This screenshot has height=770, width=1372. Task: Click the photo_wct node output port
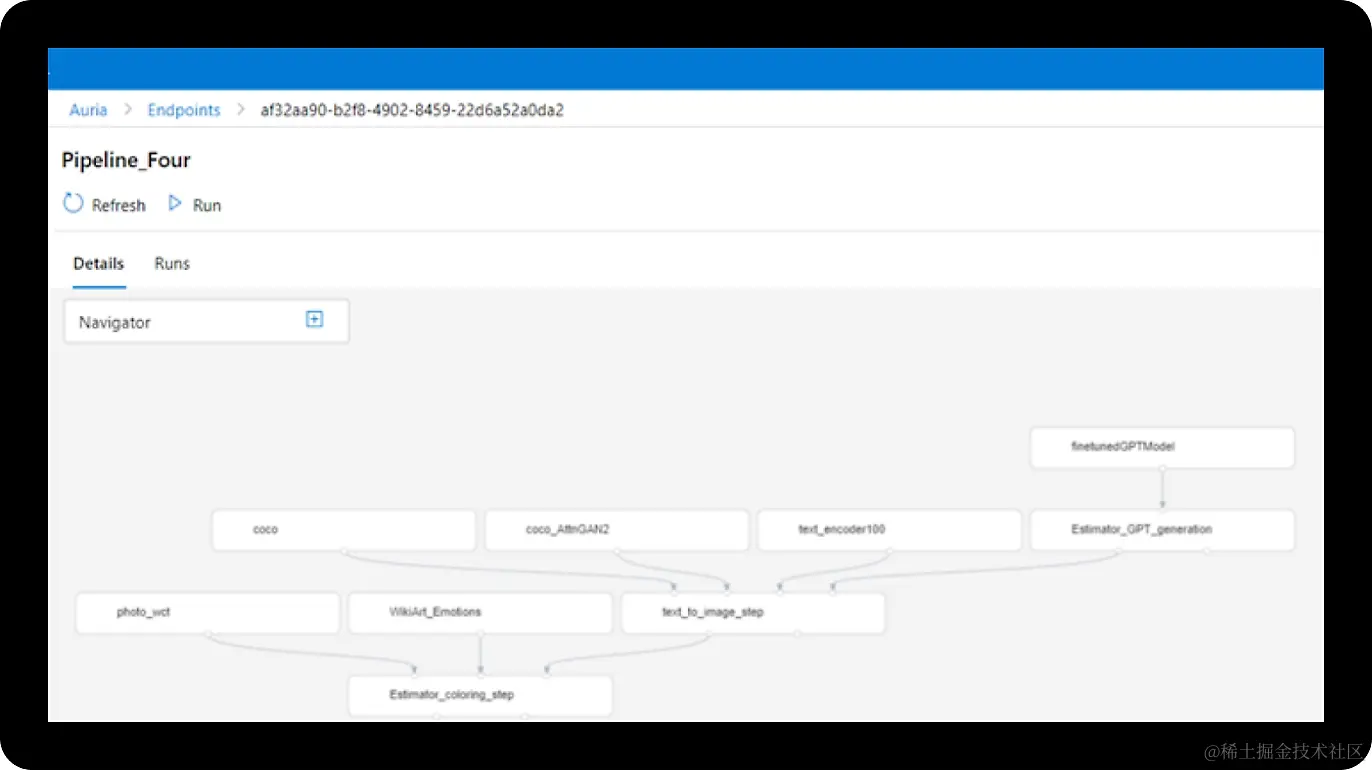pos(208,633)
